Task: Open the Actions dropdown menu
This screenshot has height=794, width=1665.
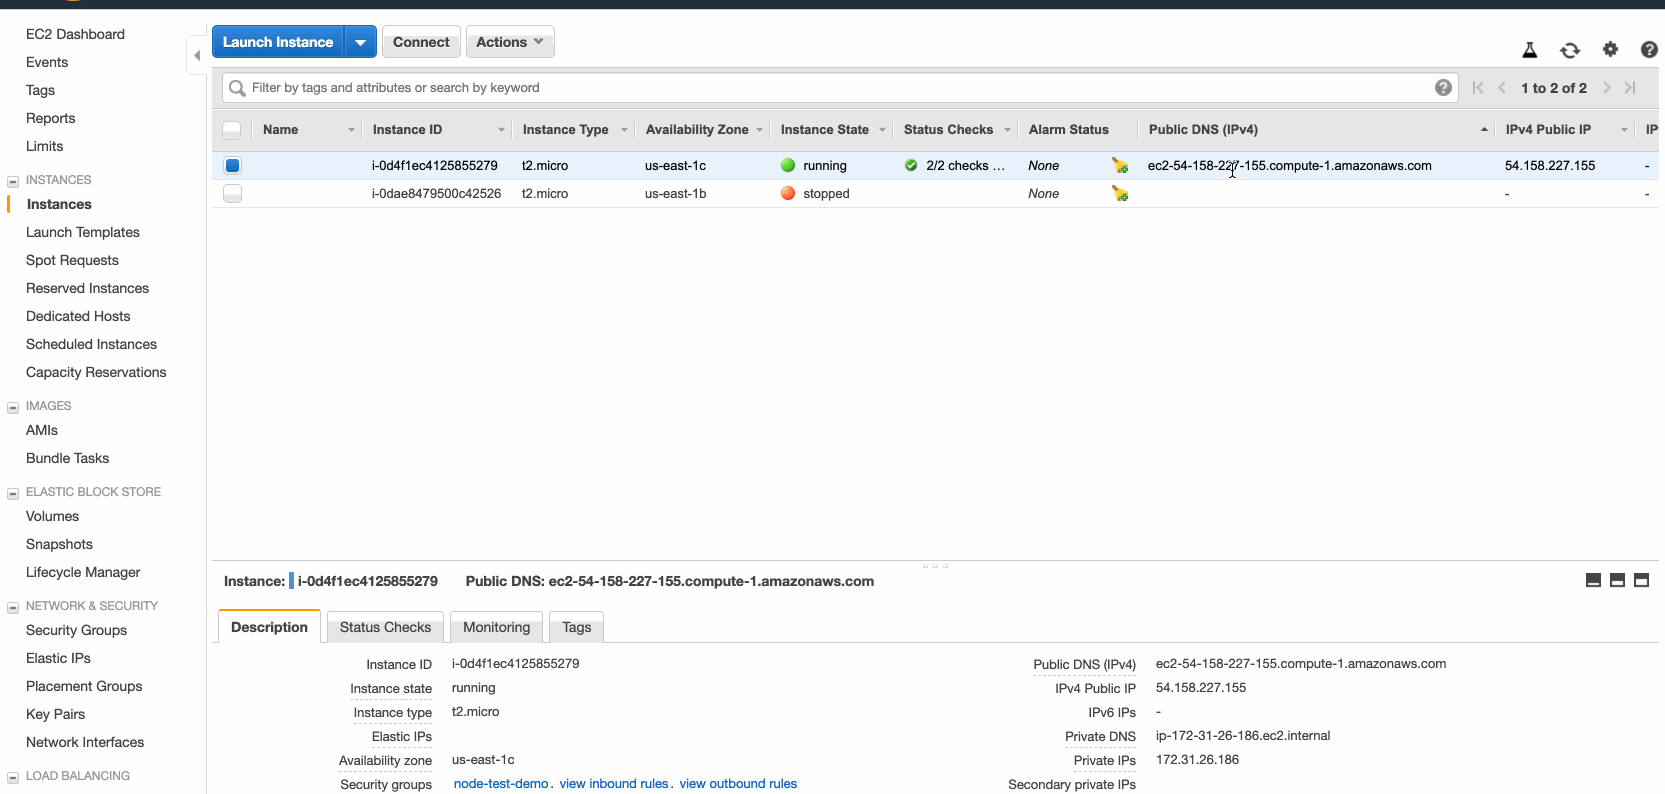Action: pos(510,42)
